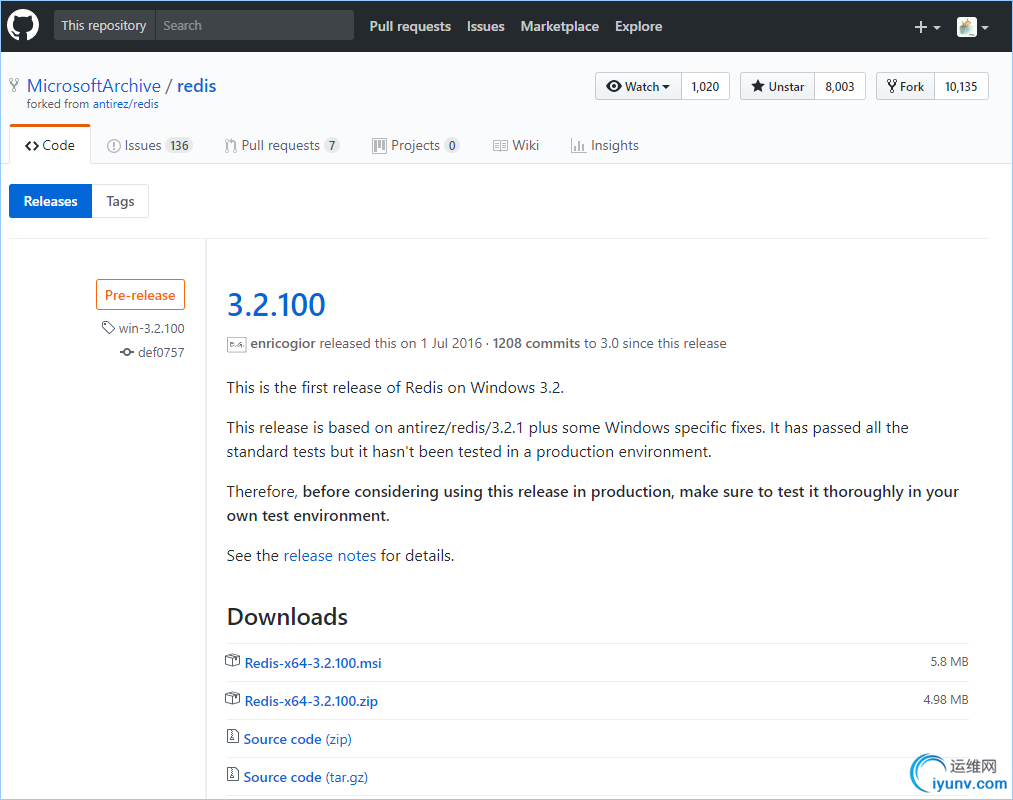The width and height of the screenshot is (1013, 800).
Task: Open Pull requests in top navigation
Action: point(410,26)
